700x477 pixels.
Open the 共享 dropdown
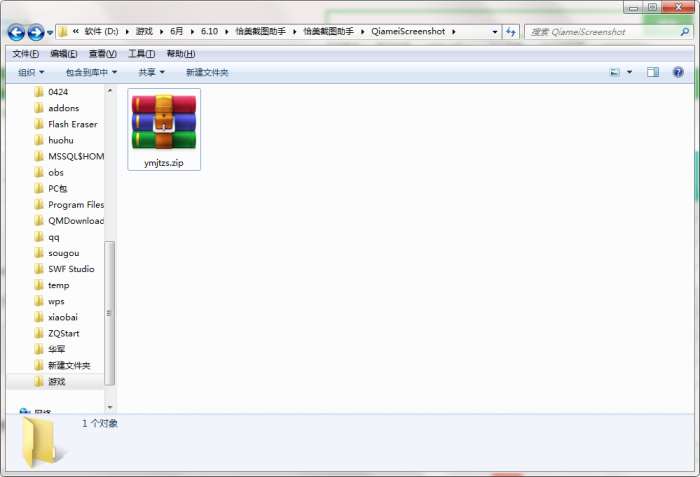coord(151,72)
